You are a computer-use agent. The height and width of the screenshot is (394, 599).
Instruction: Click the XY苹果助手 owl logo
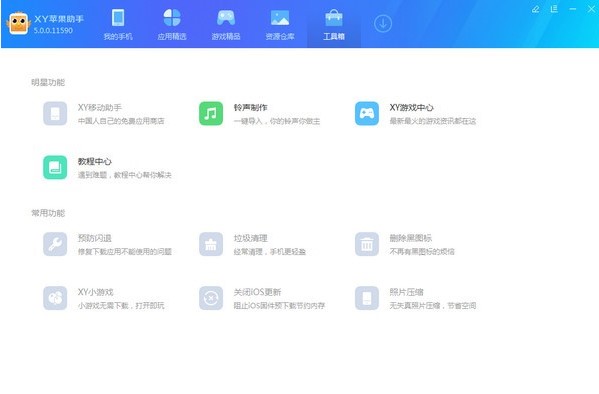point(19,24)
